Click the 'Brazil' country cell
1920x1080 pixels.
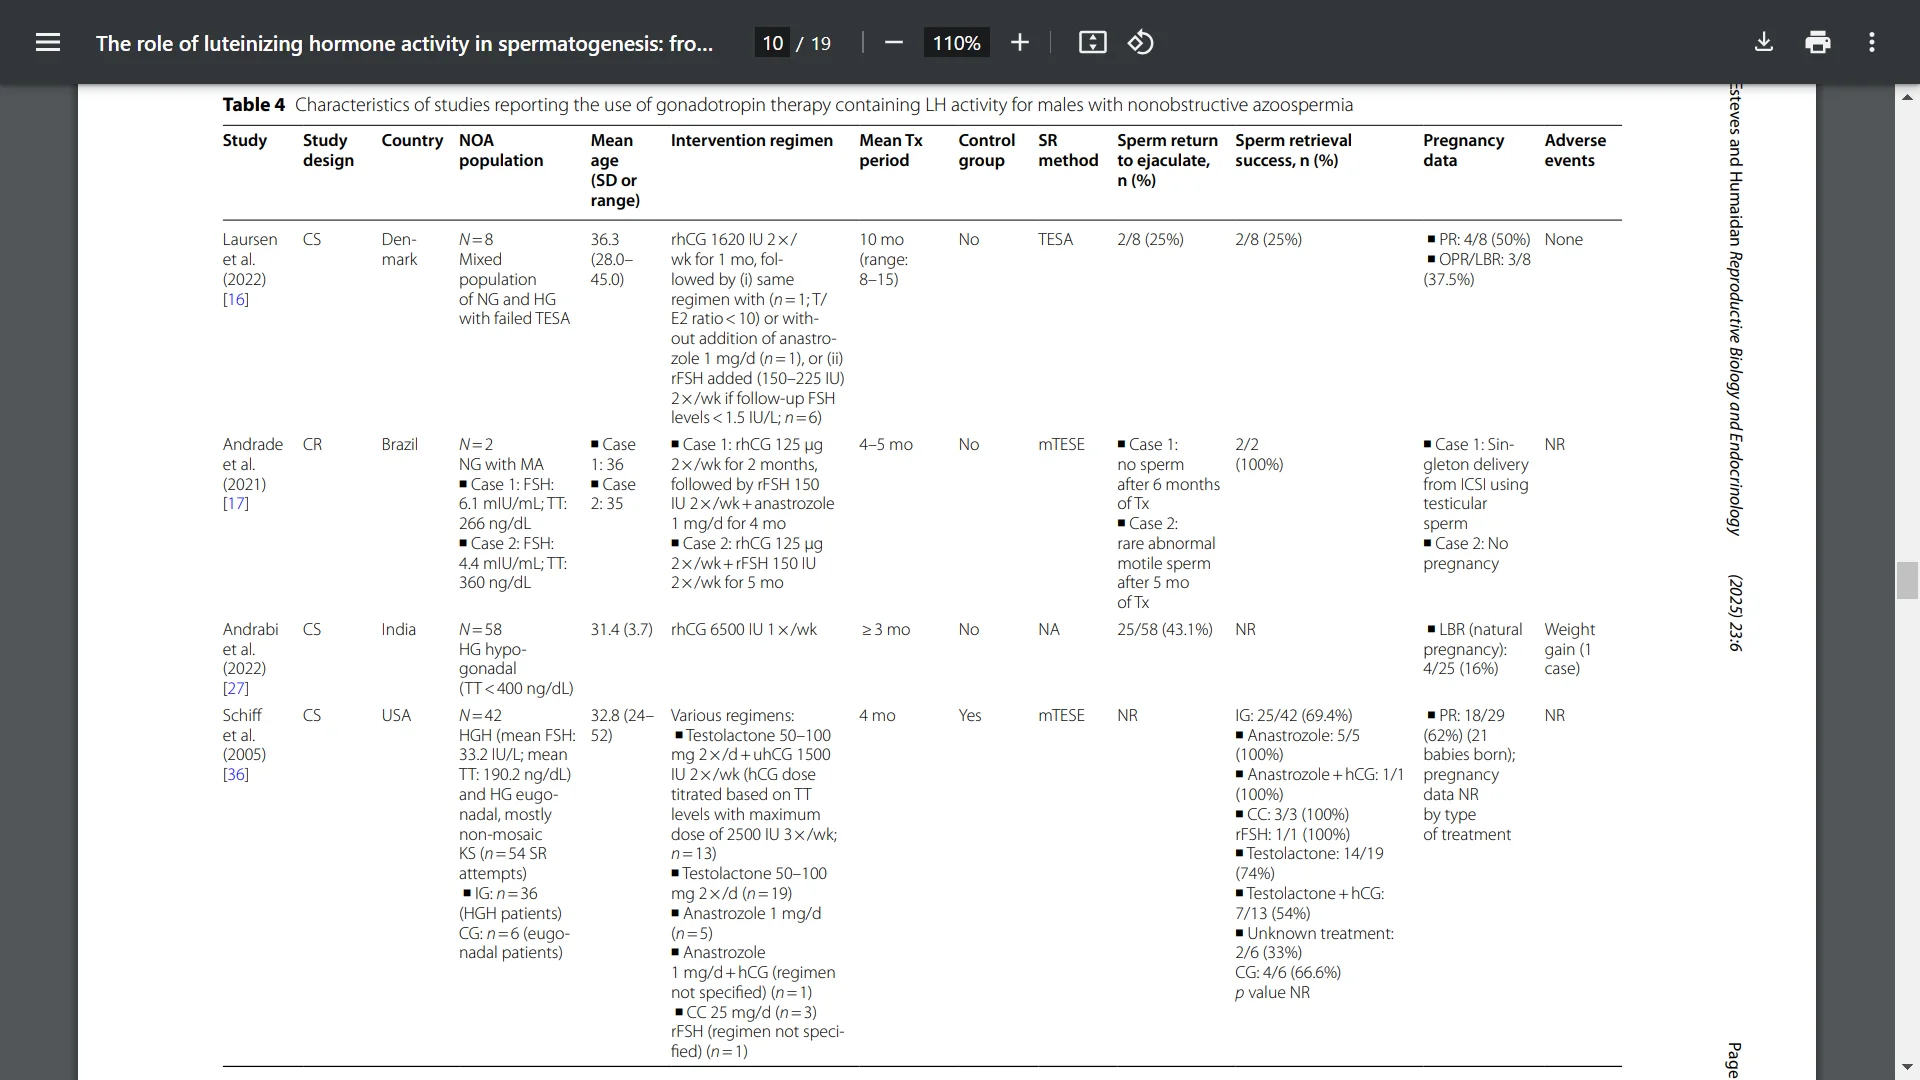pyautogui.click(x=399, y=444)
